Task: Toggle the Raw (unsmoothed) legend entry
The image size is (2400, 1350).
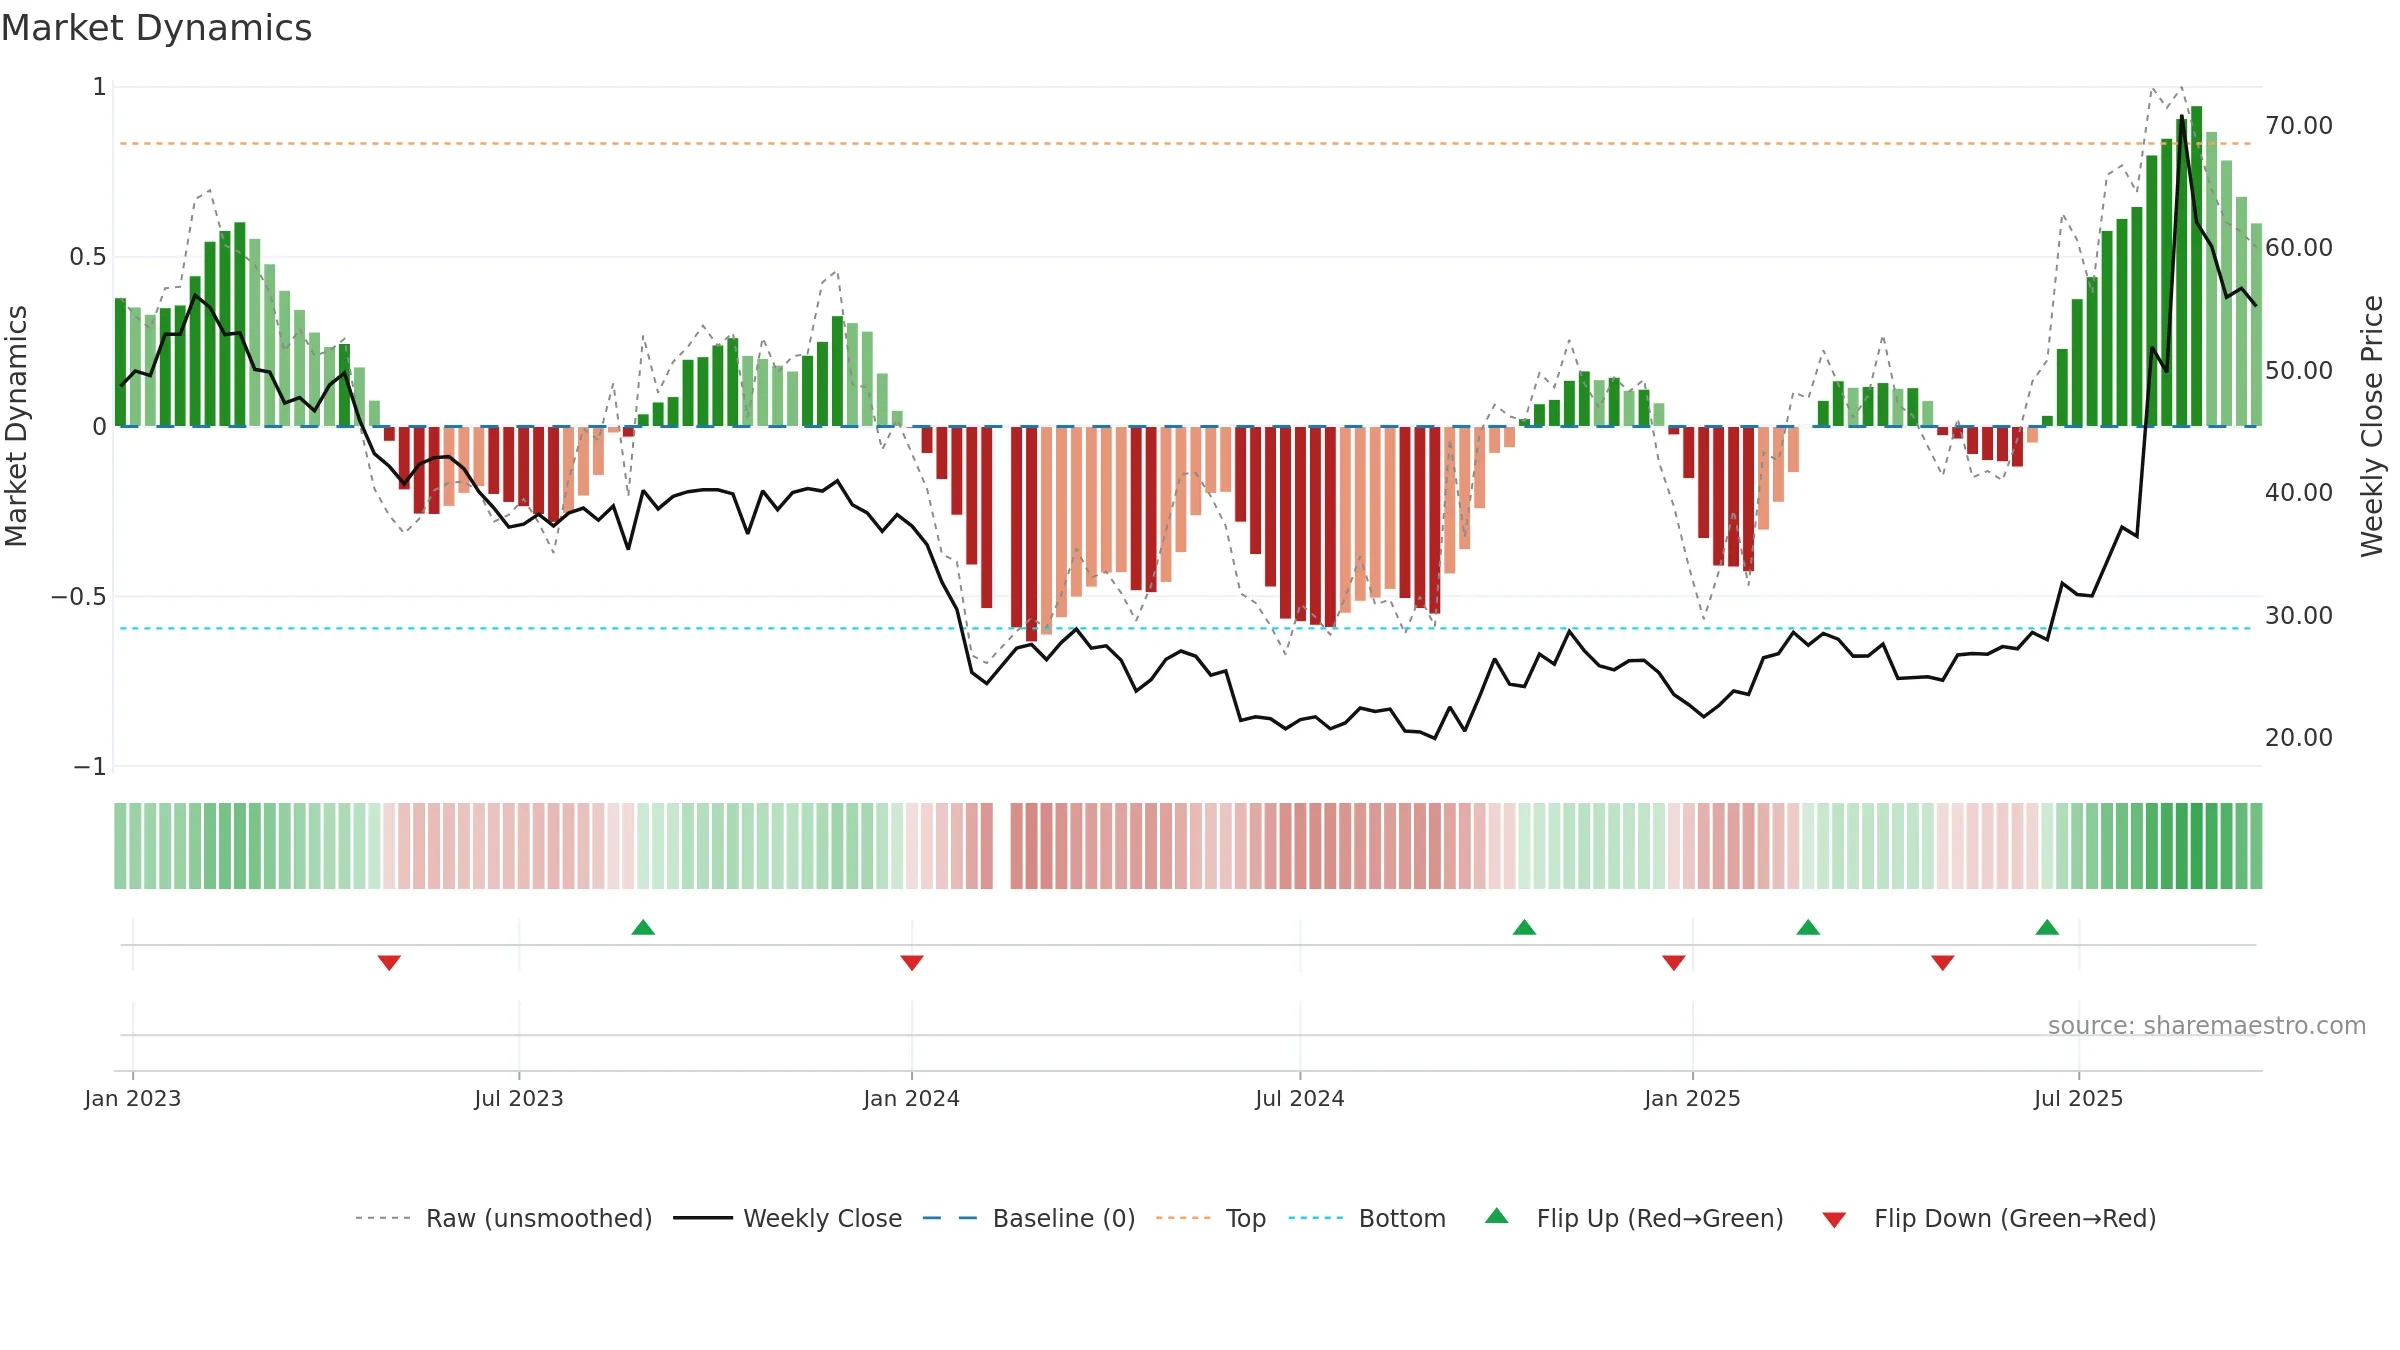Action: (x=503, y=1218)
